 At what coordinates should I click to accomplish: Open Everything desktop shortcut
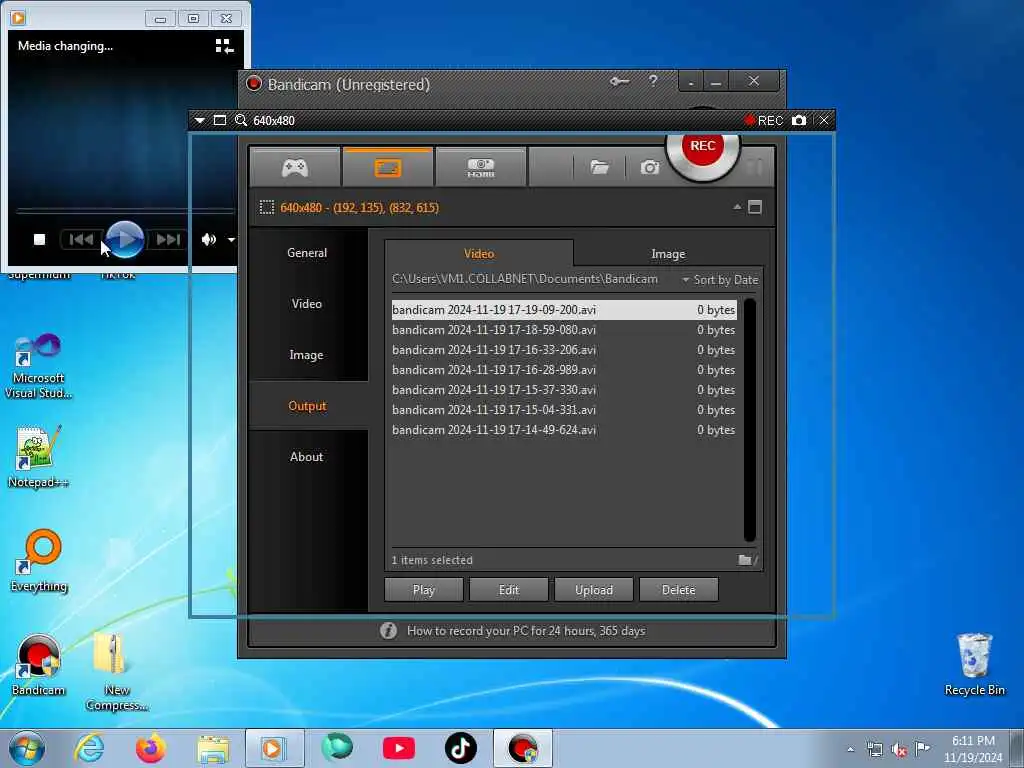(x=39, y=560)
